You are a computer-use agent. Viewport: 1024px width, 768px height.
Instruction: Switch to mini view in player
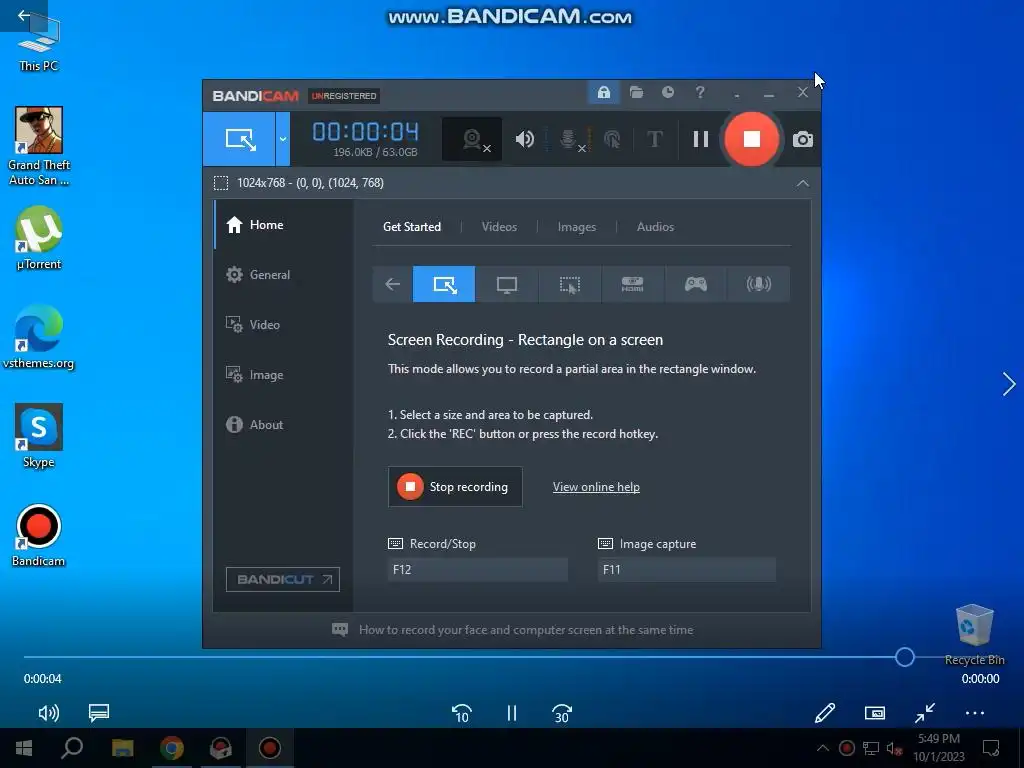[875, 712]
